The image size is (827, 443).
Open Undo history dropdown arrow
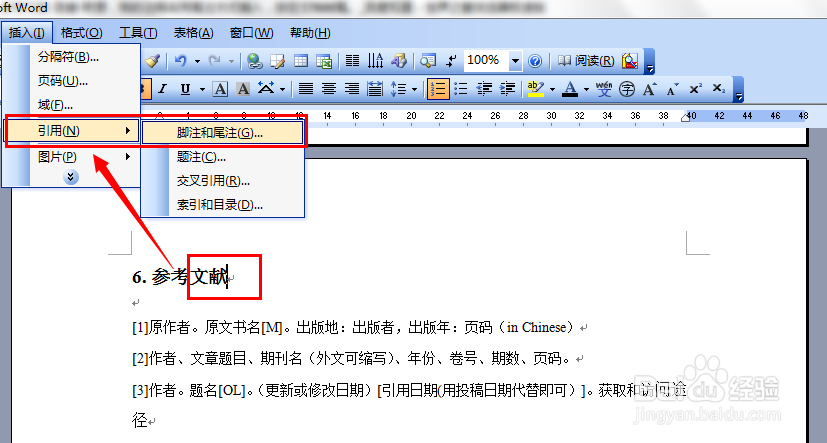197,62
